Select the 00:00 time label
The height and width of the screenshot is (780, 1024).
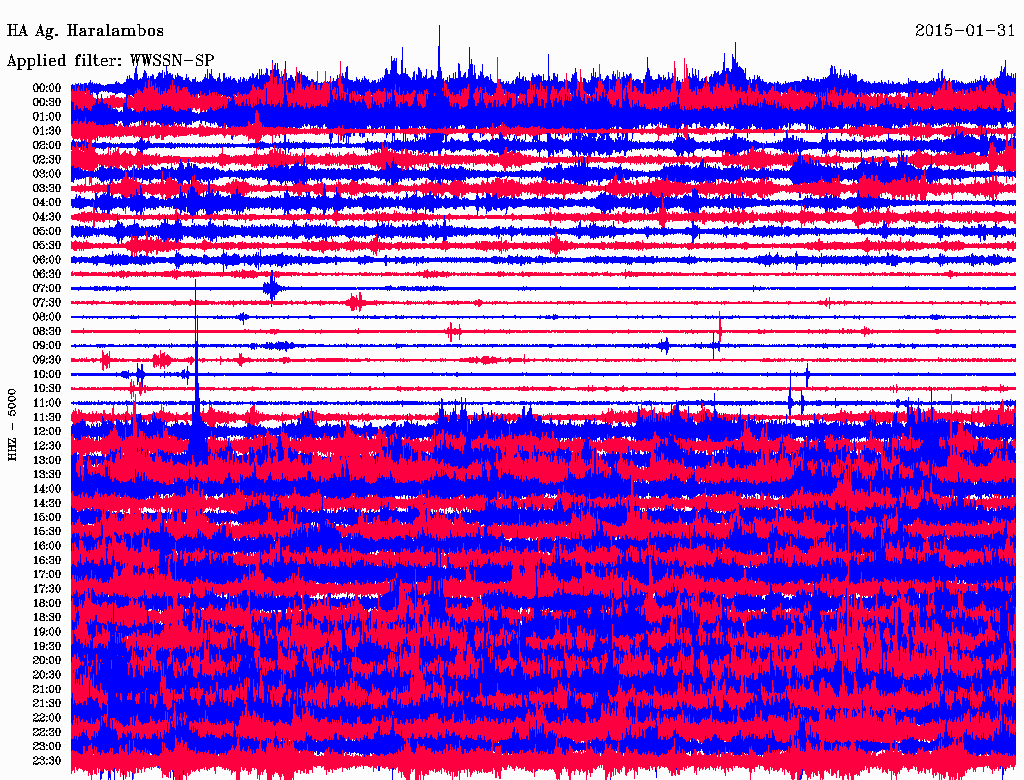pyautogui.click(x=47, y=88)
